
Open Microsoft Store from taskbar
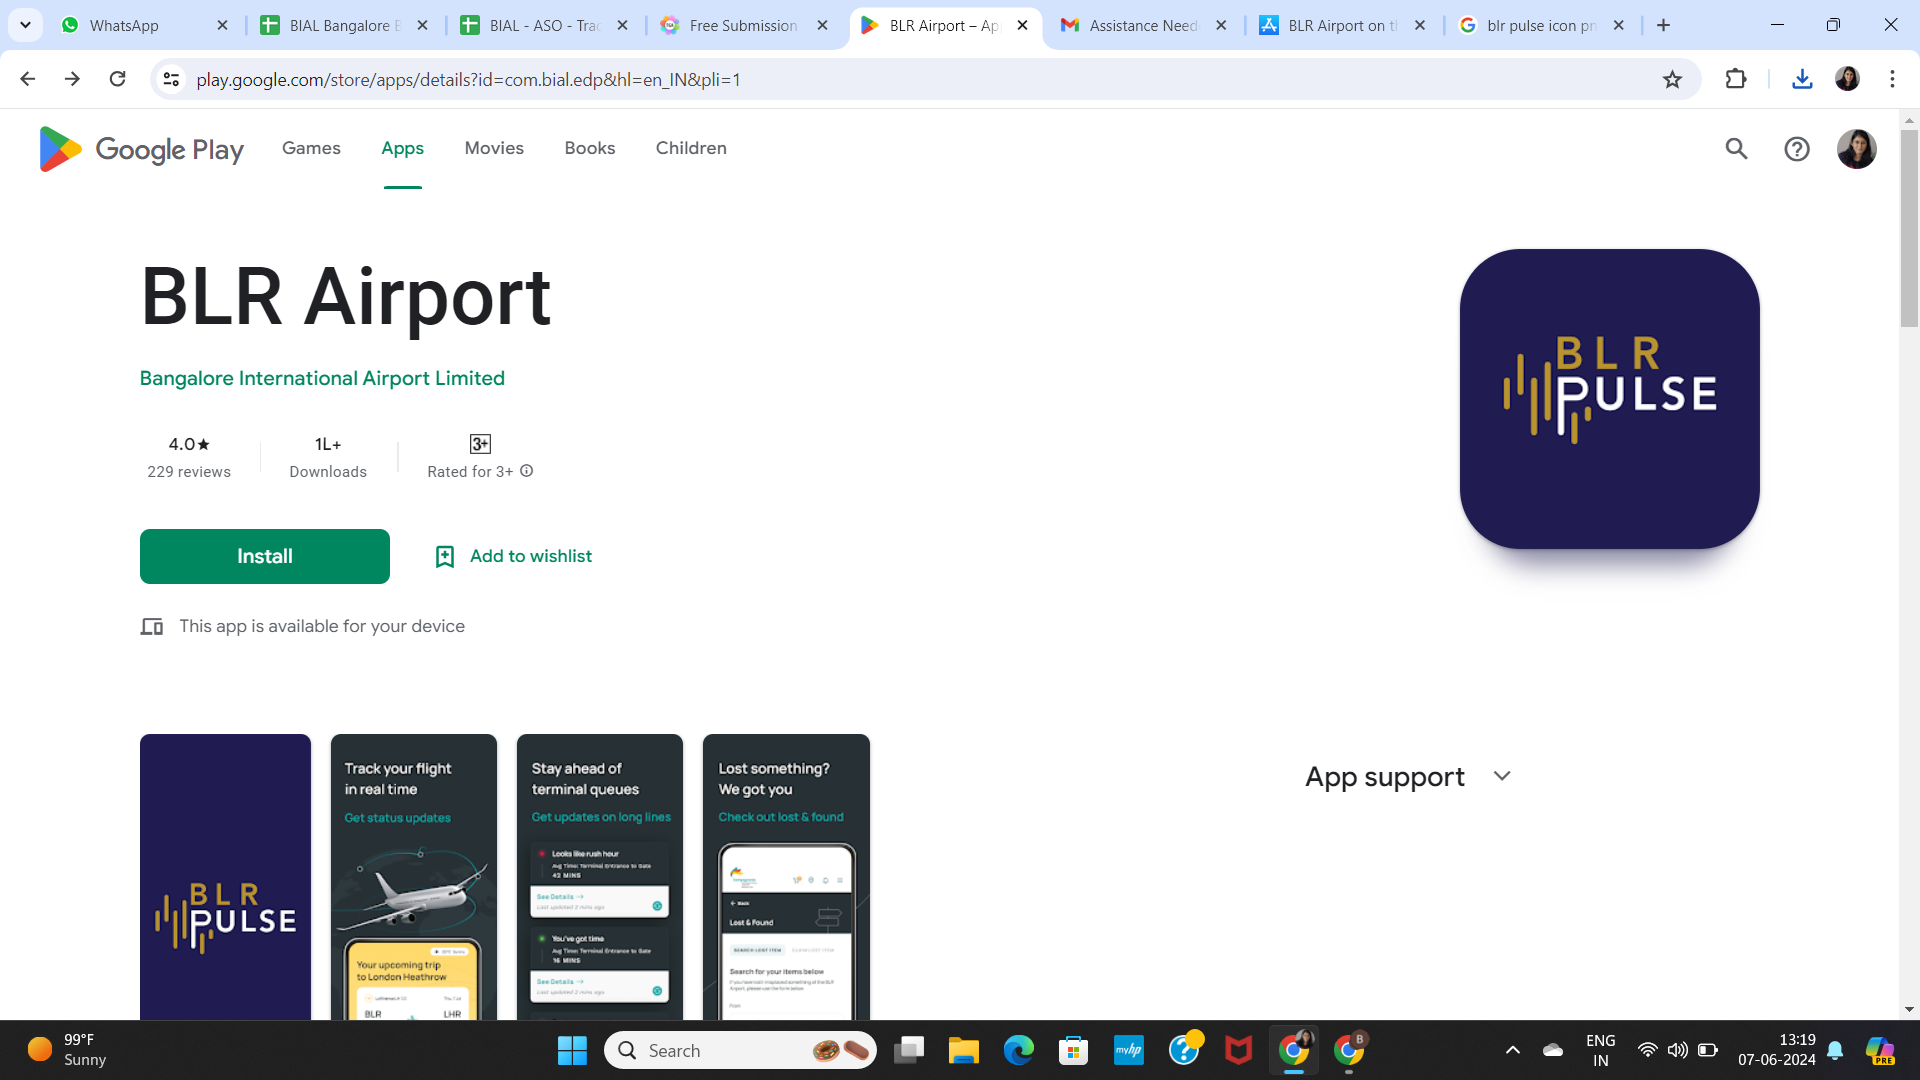pyautogui.click(x=1073, y=1050)
